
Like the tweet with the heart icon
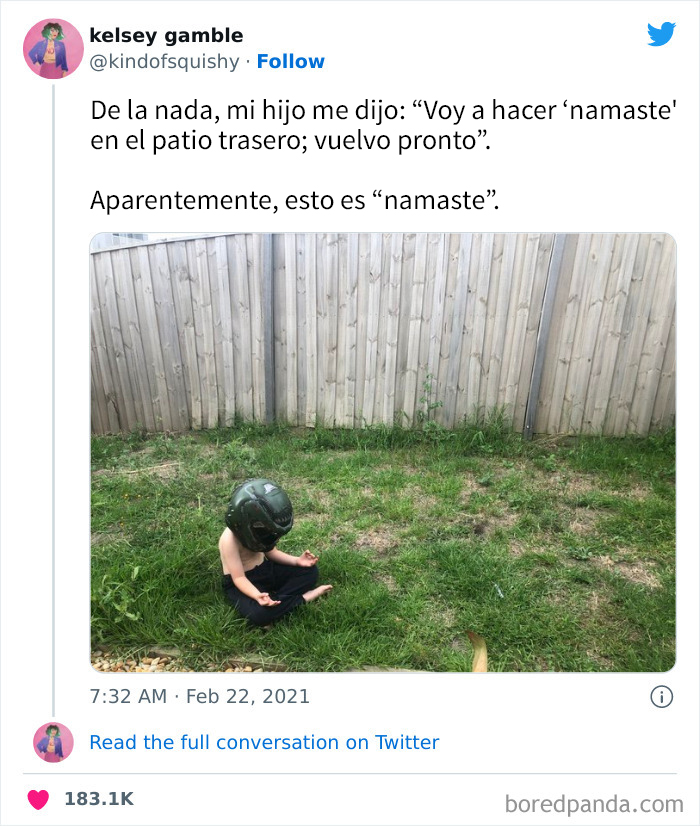click(38, 800)
